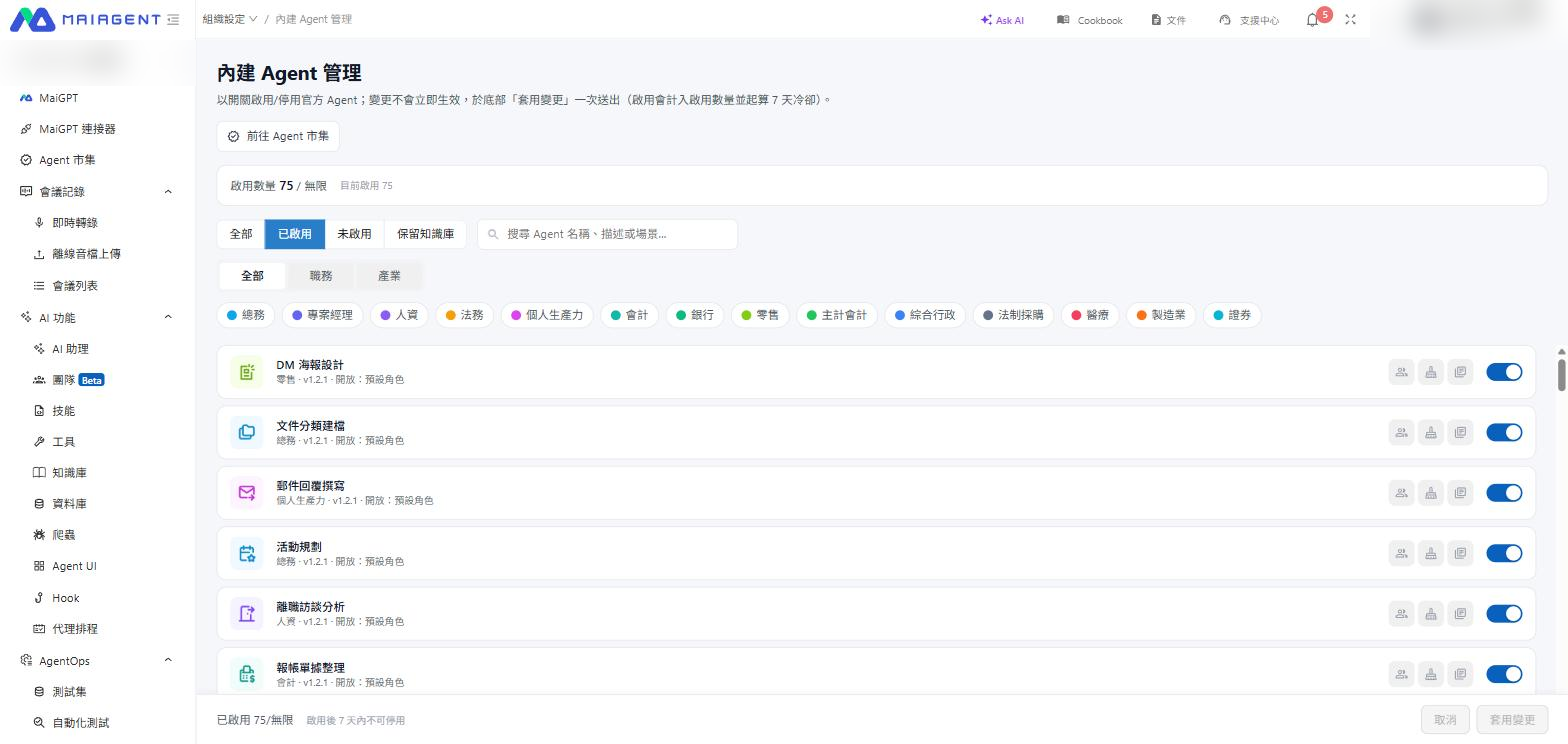The width and height of the screenshot is (1568, 744).
Task: Click members icon on 活動規劃 row
Action: (x=1402, y=554)
